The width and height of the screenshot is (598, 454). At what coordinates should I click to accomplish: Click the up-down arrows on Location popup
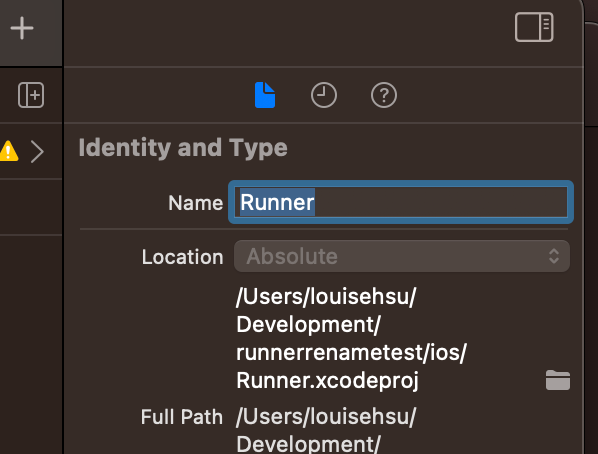click(554, 256)
